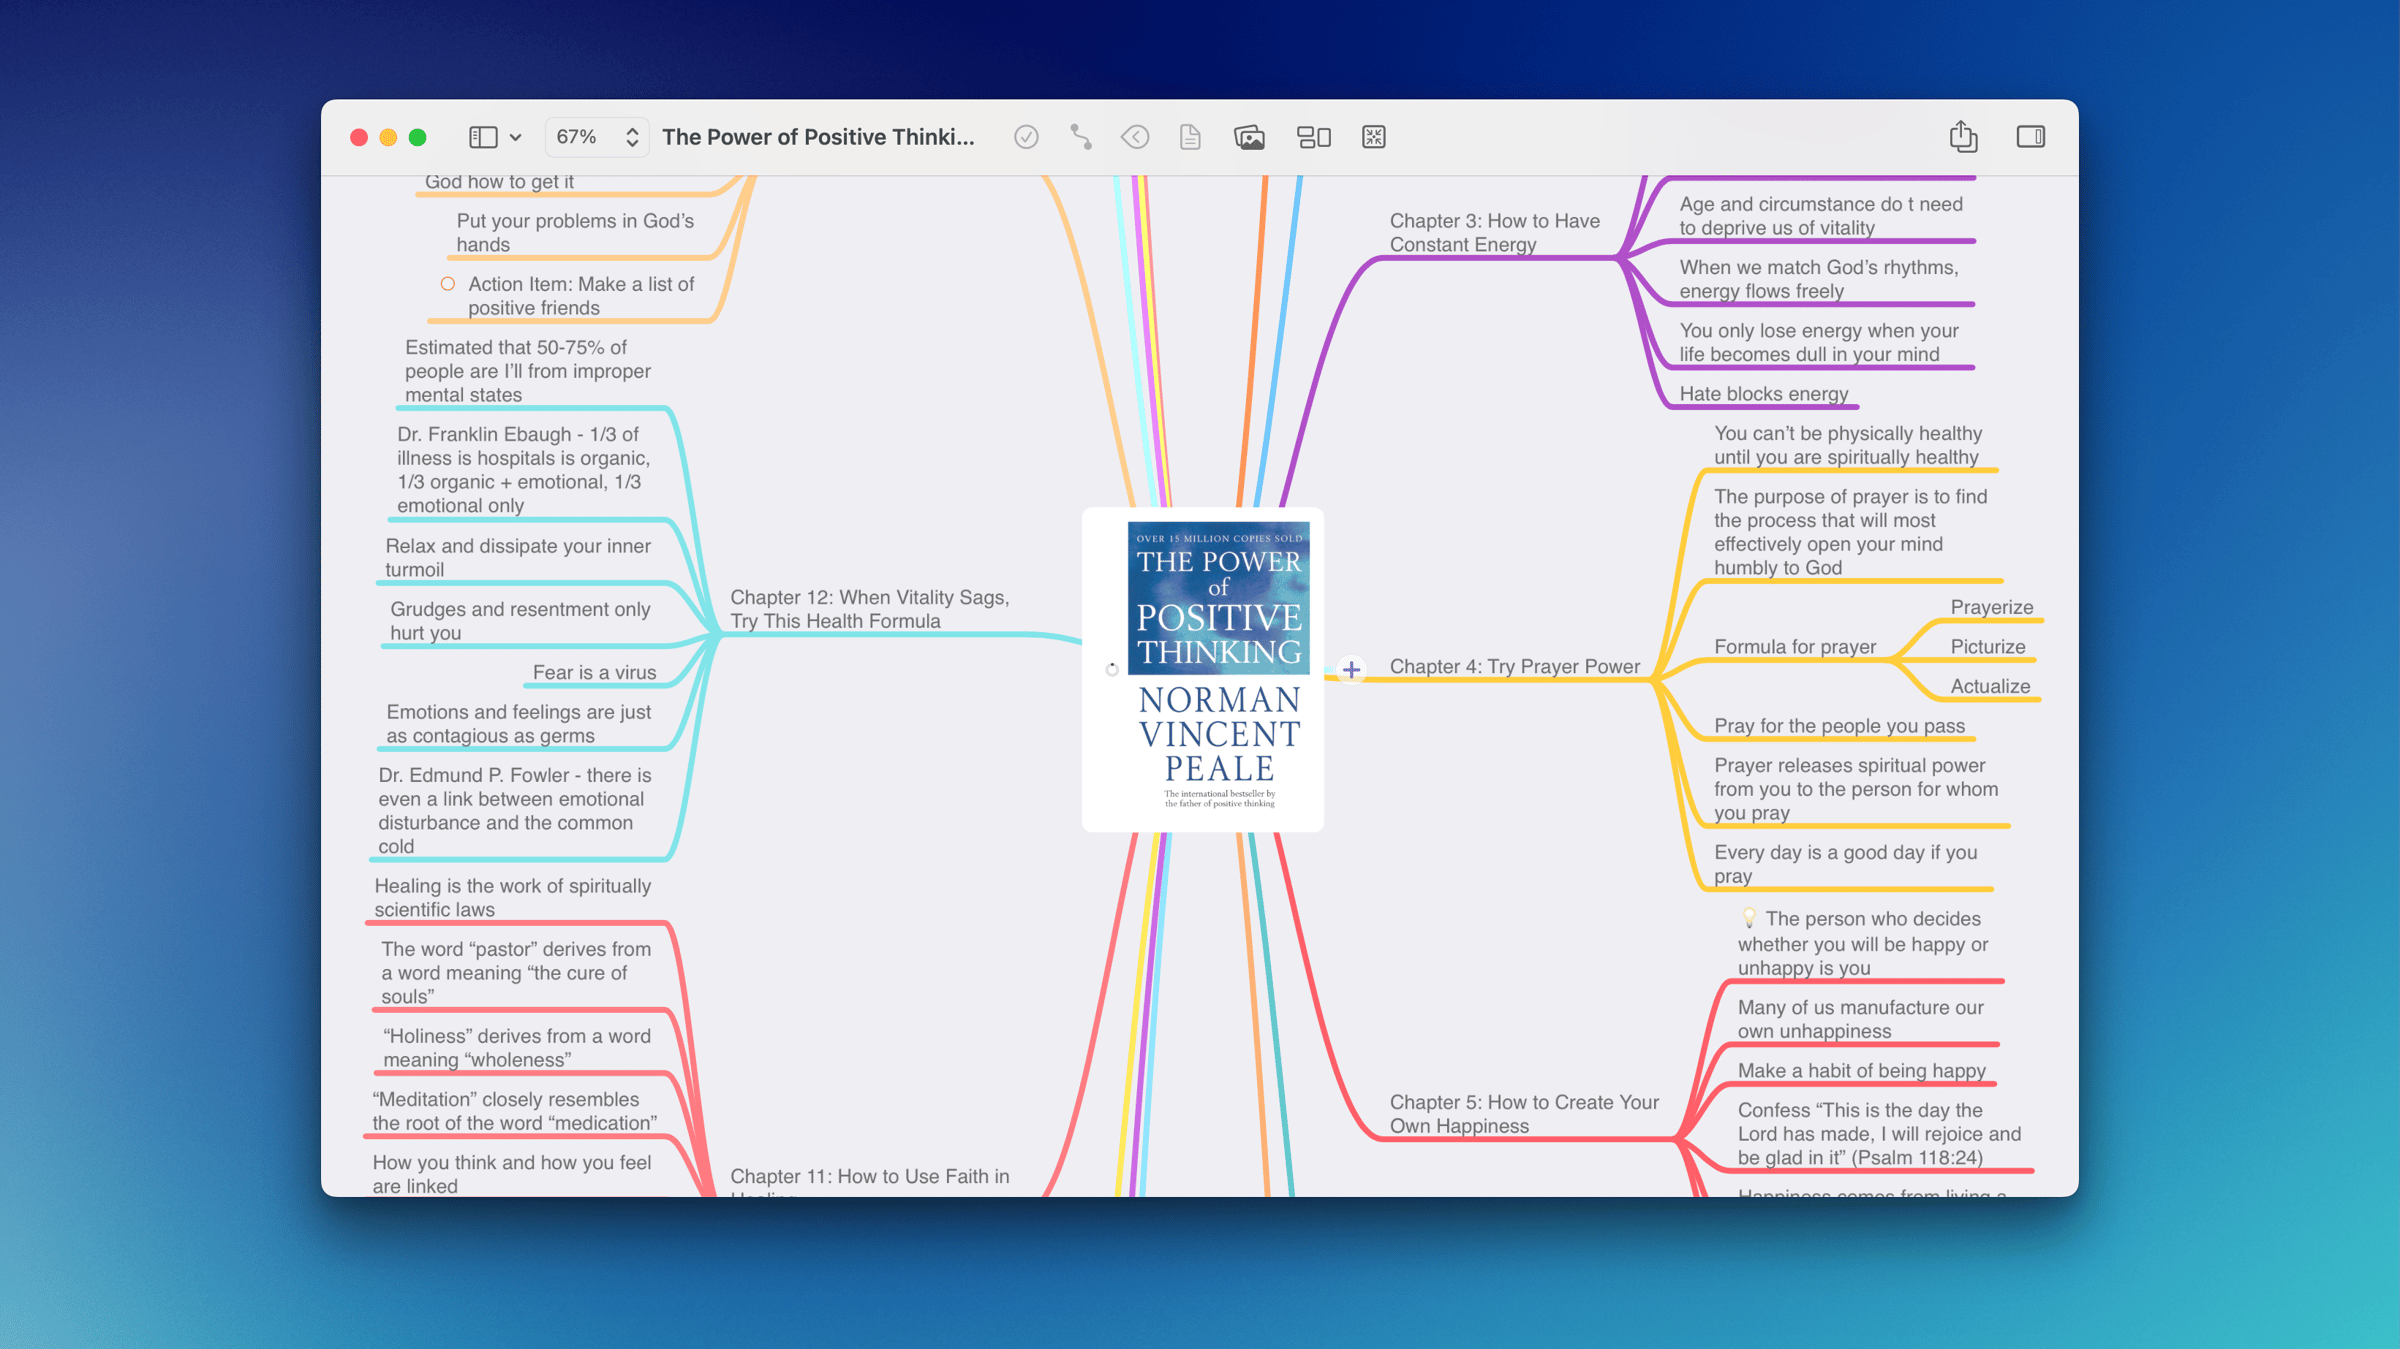The image size is (2400, 1349).
Task: Open the Share button in toolbar
Action: click(x=1963, y=136)
